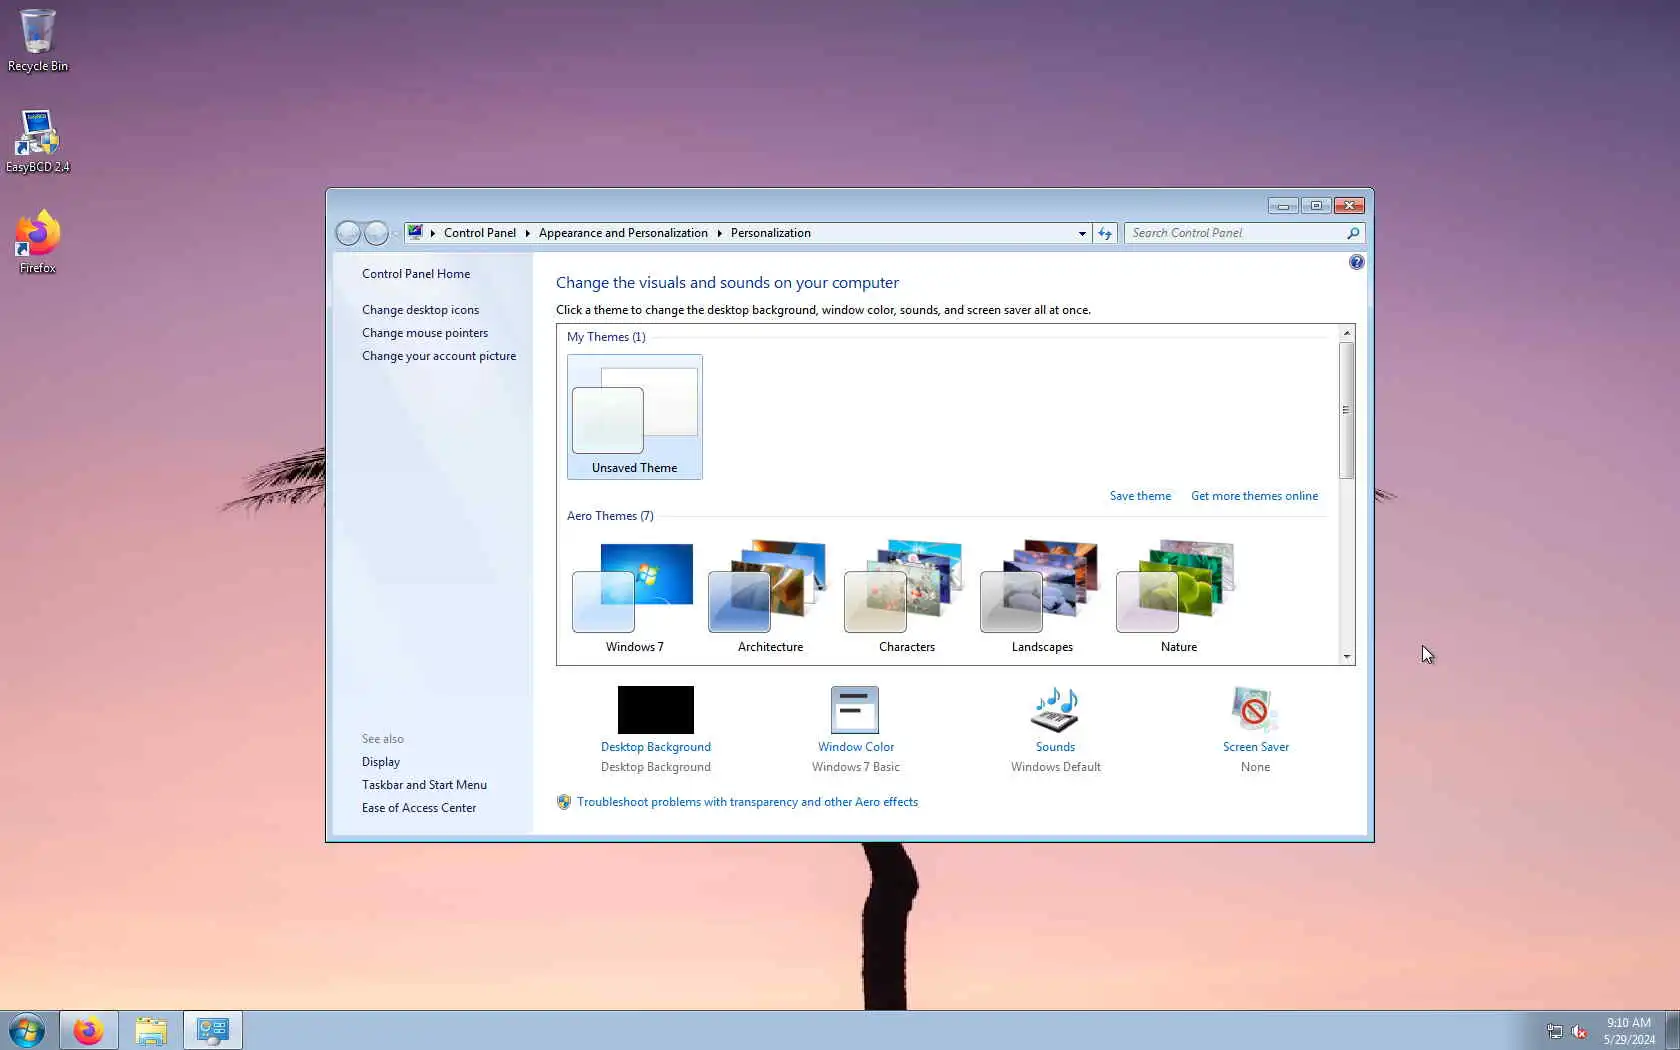The image size is (1680, 1050).
Task: Expand the address bar history dropdown
Action: [x=1082, y=233]
